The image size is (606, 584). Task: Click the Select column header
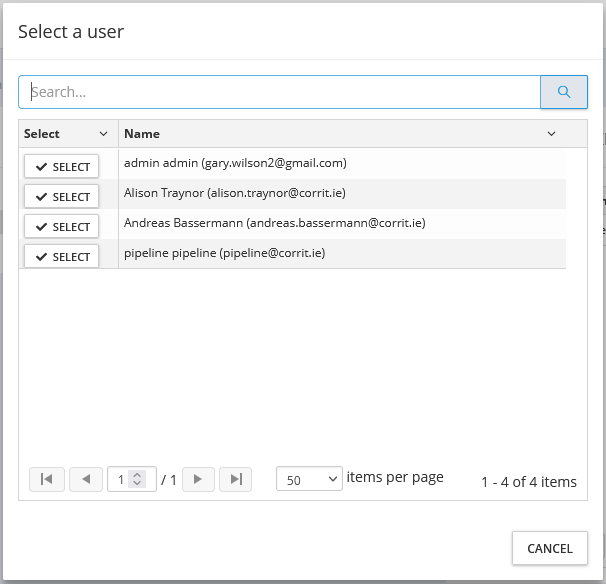tap(42, 134)
